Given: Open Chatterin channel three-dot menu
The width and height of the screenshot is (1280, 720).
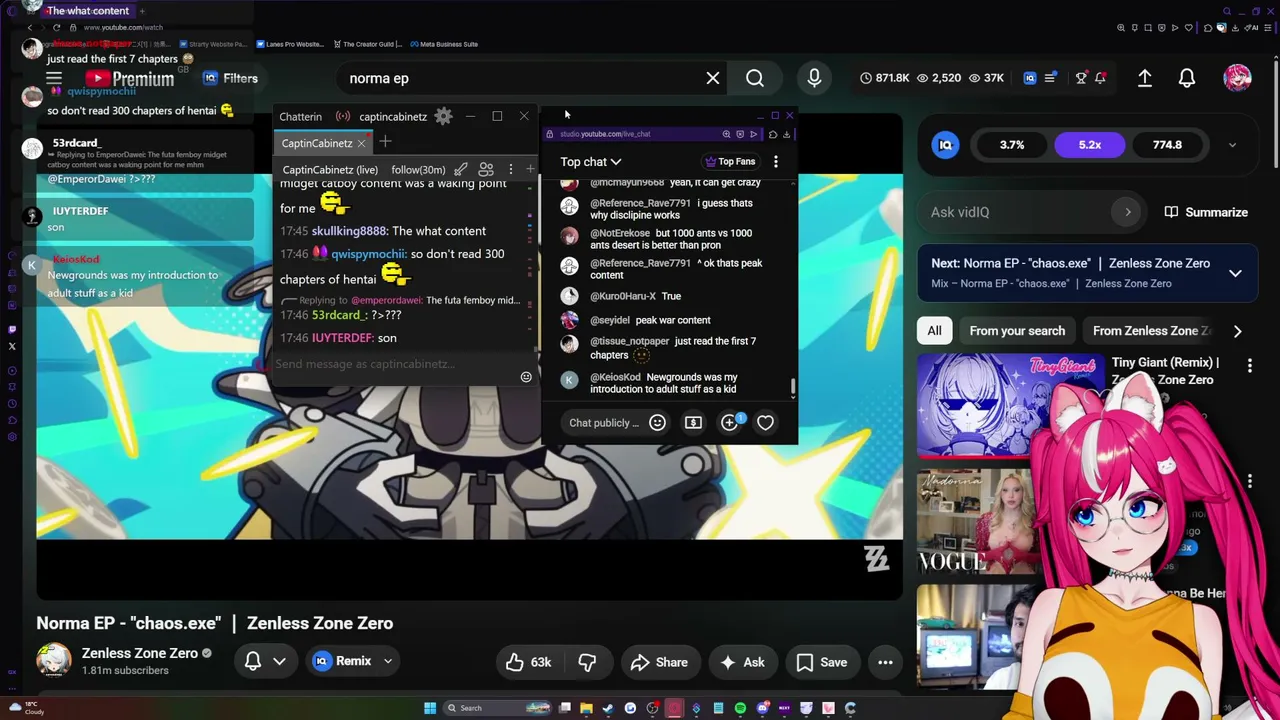Looking at the screenshot, I should point(510,169).
